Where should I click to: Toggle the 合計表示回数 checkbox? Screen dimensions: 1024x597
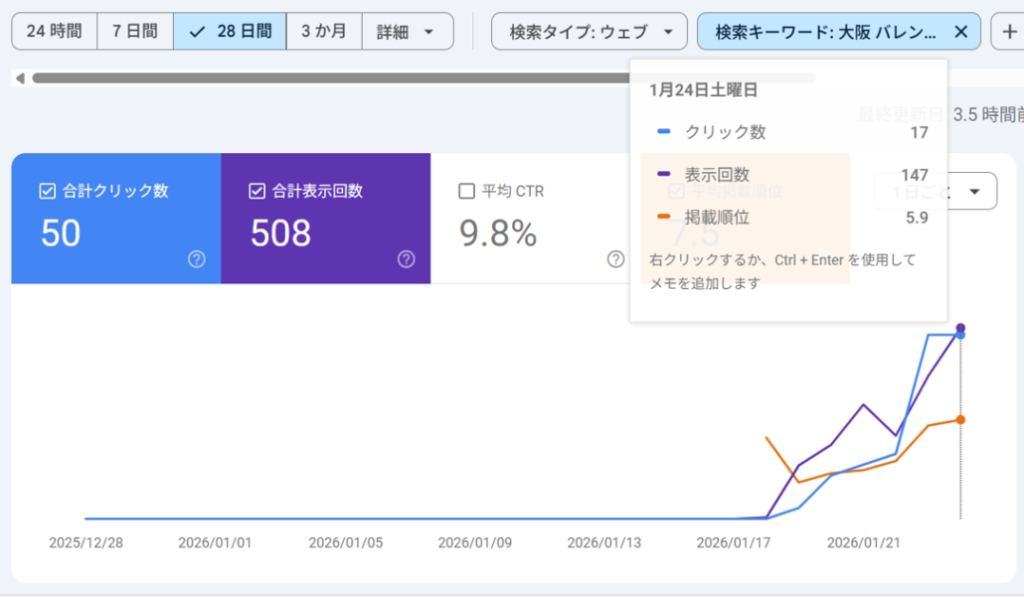pos(257,191)
